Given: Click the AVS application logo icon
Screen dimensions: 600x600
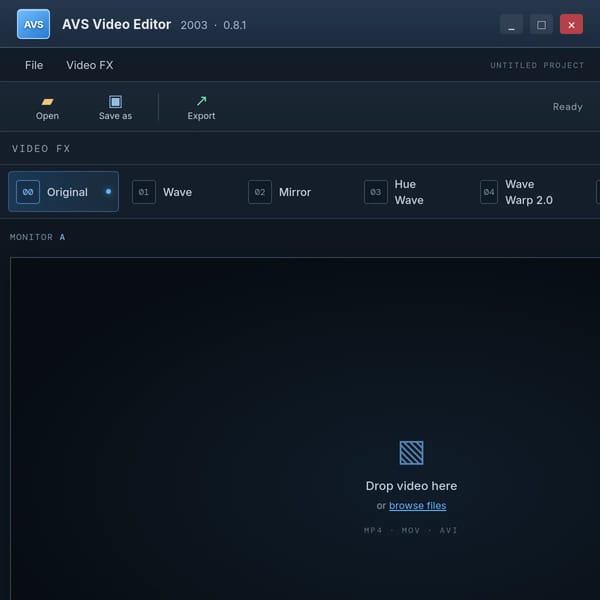Looking at the screenshot, I should pyautogui.click(x=33, y=24).
